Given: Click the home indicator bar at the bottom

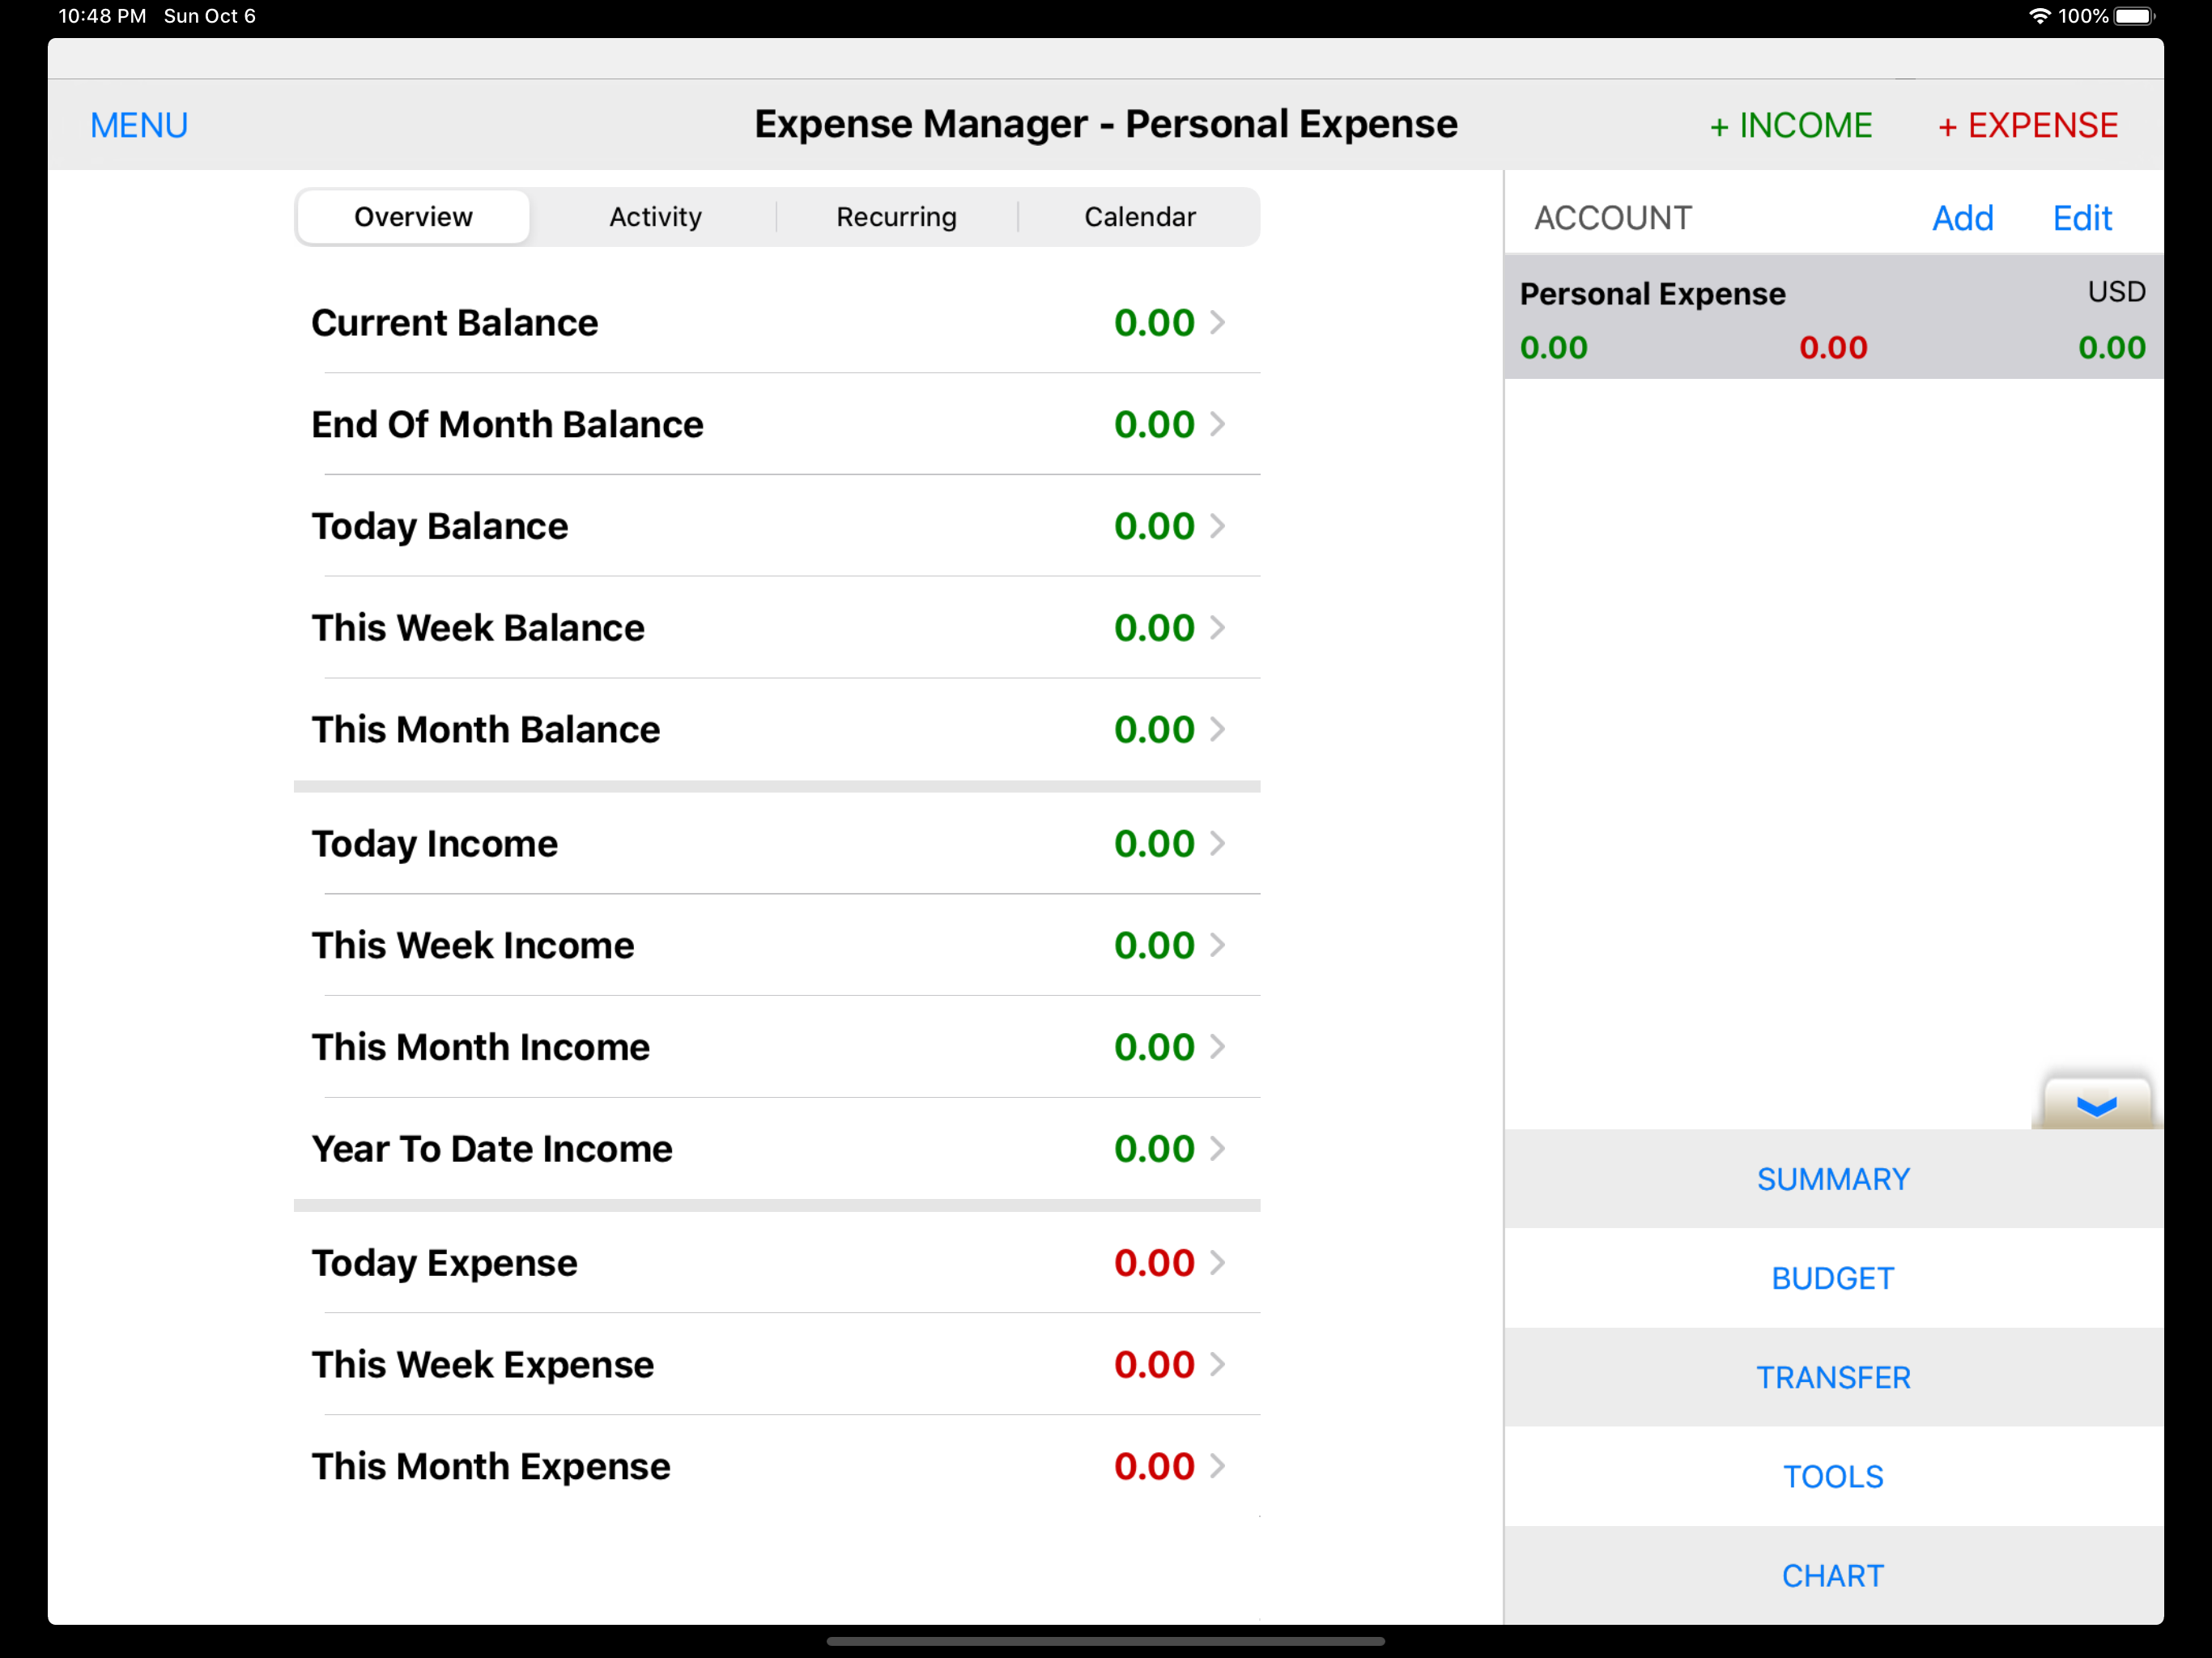Looking at the screenshot, I should point(1105,1641).
